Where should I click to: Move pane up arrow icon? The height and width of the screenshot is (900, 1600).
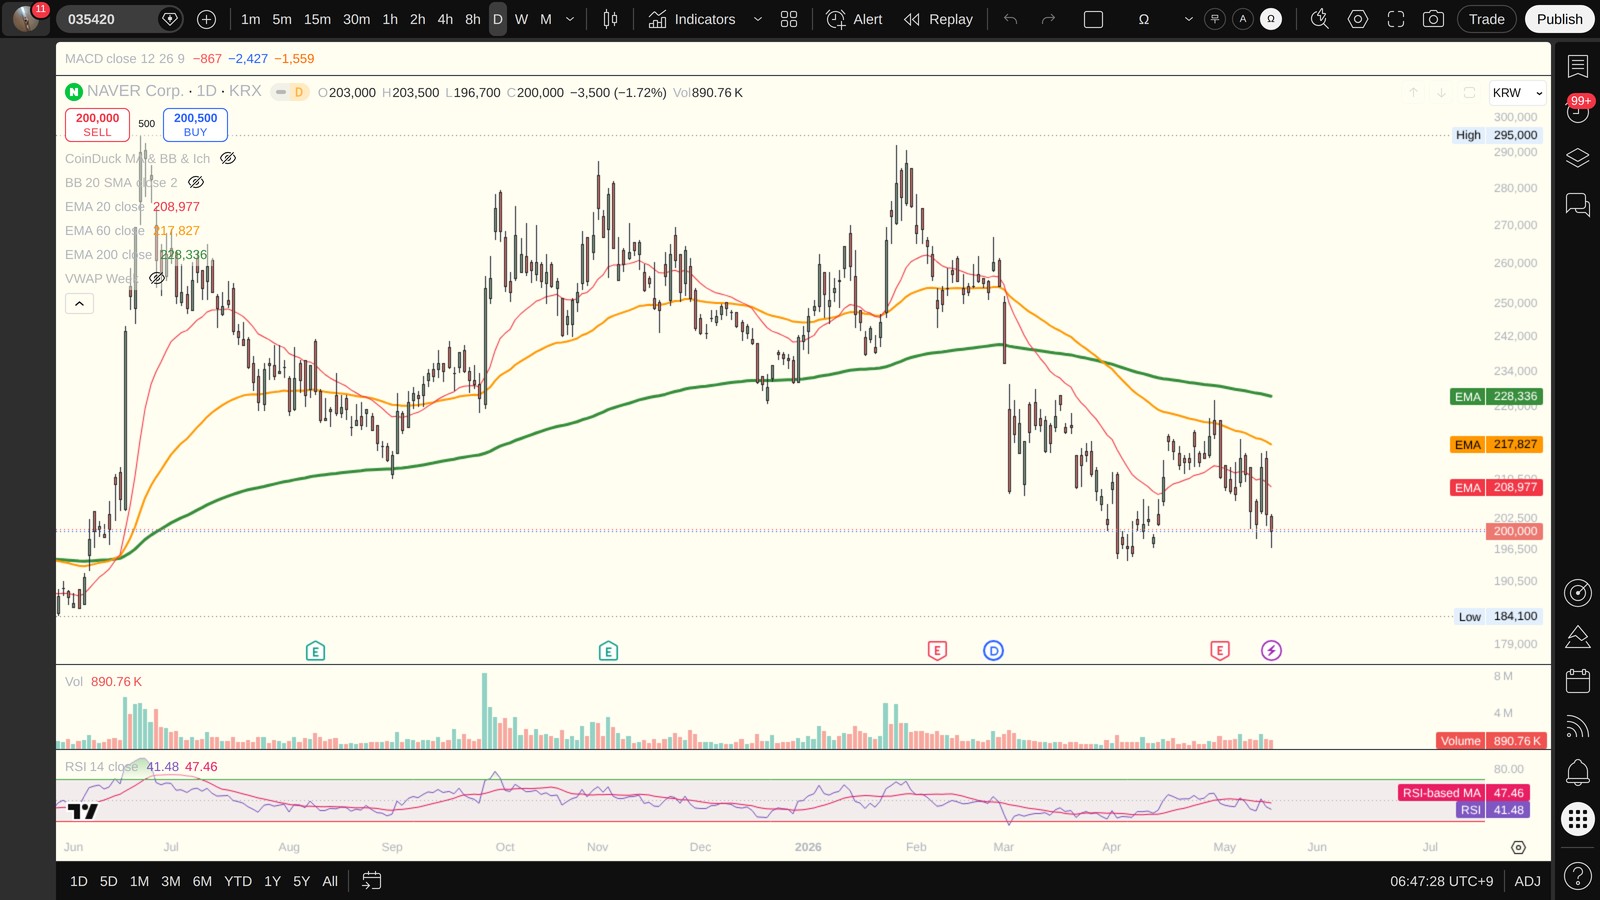point(1413,92)
